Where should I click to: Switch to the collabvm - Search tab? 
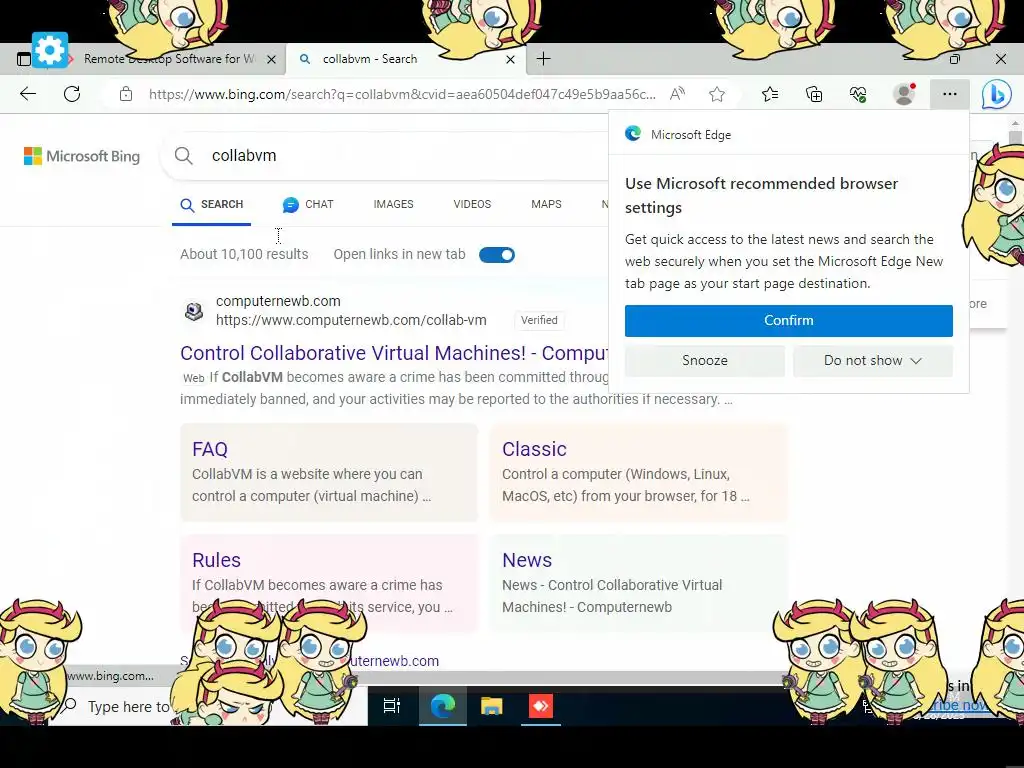tap(405, 59)
